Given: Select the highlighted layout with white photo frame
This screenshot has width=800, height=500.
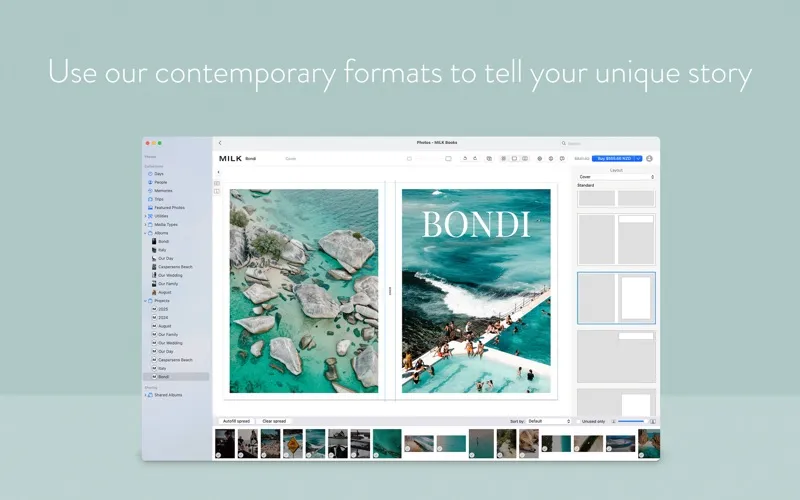Looking at the screenshot, I should [x=616, y=298].
